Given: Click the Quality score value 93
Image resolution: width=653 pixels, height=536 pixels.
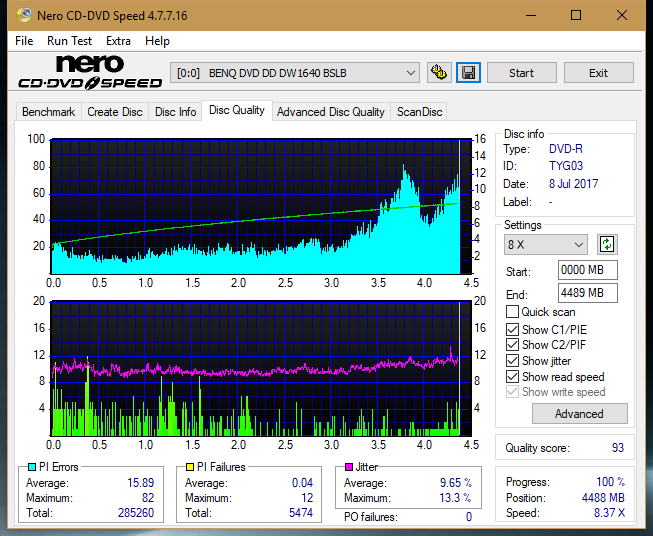Looking at the screenshot, I should click(x=618, y=448).
